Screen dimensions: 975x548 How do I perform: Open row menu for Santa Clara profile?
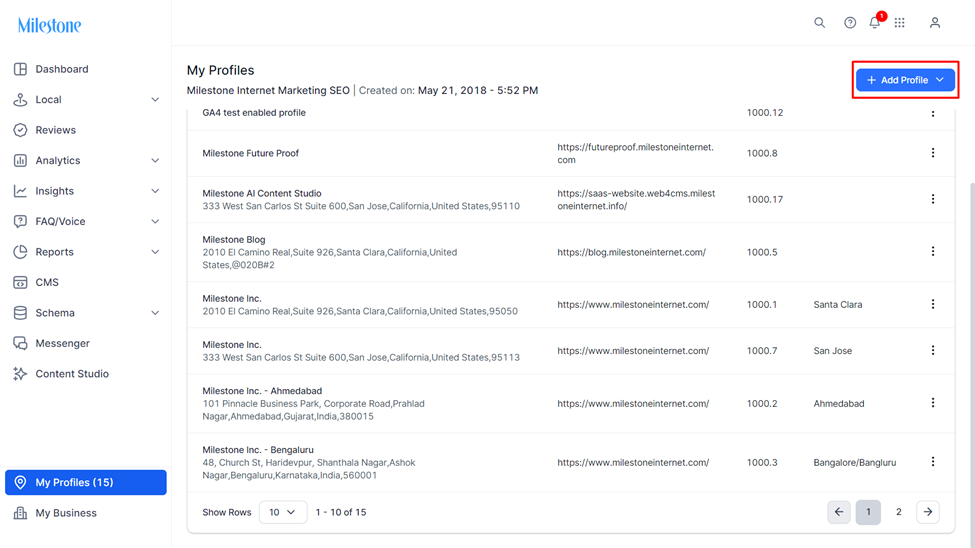click(933, 304)
